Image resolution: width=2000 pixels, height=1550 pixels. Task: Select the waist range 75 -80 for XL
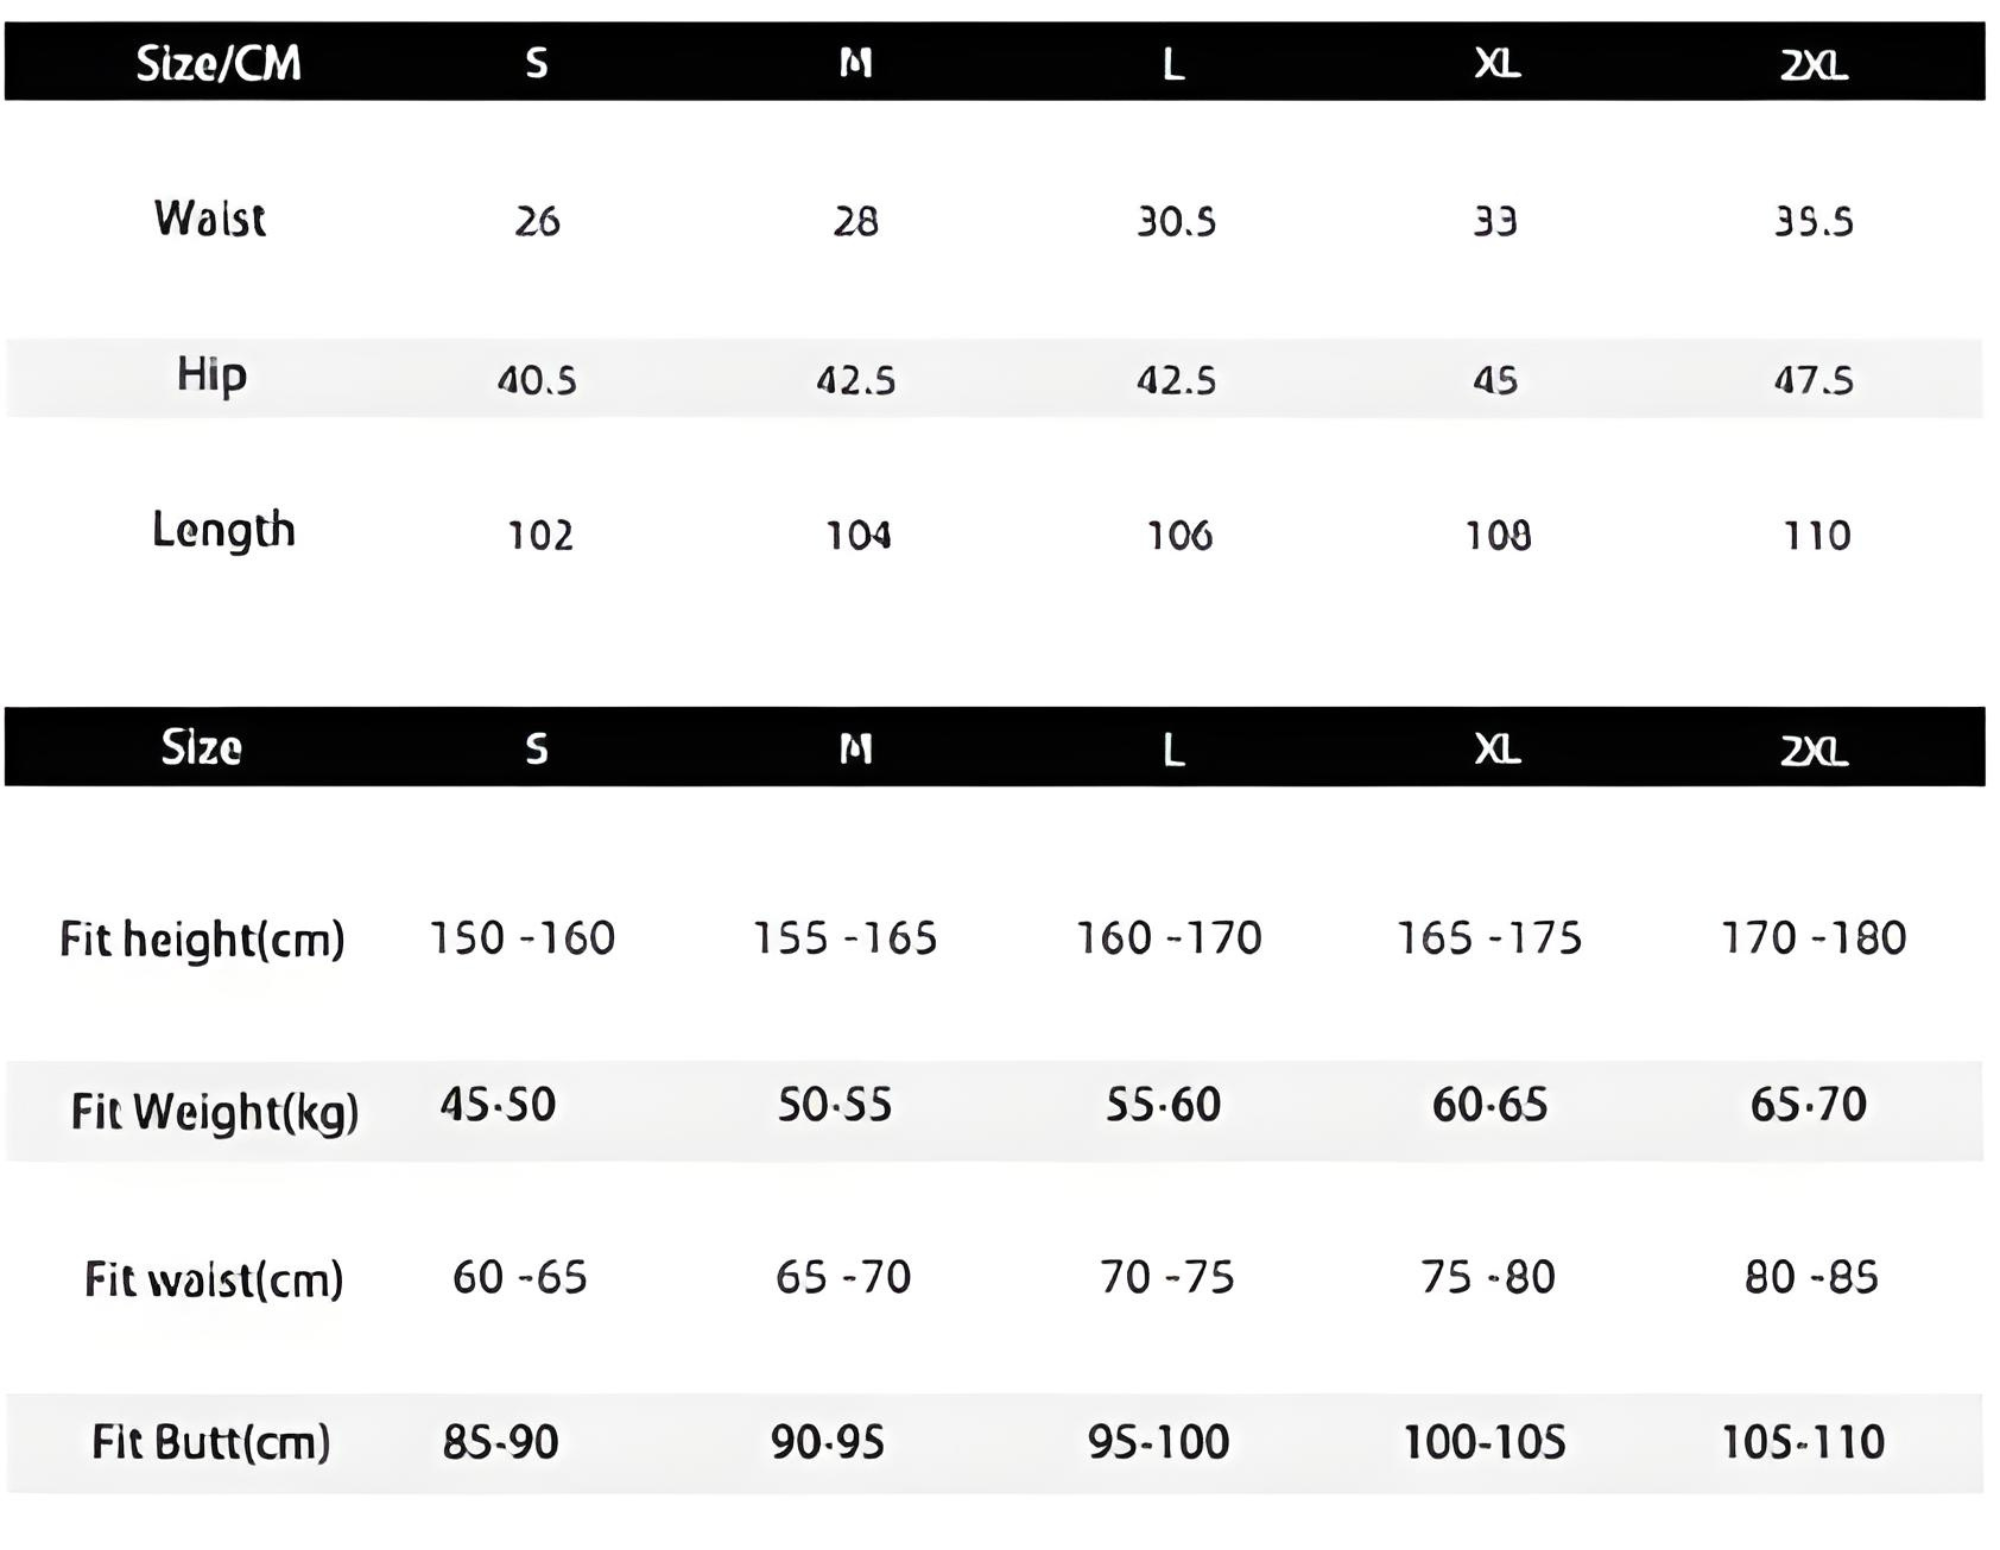click(x=1488, y=1277)
